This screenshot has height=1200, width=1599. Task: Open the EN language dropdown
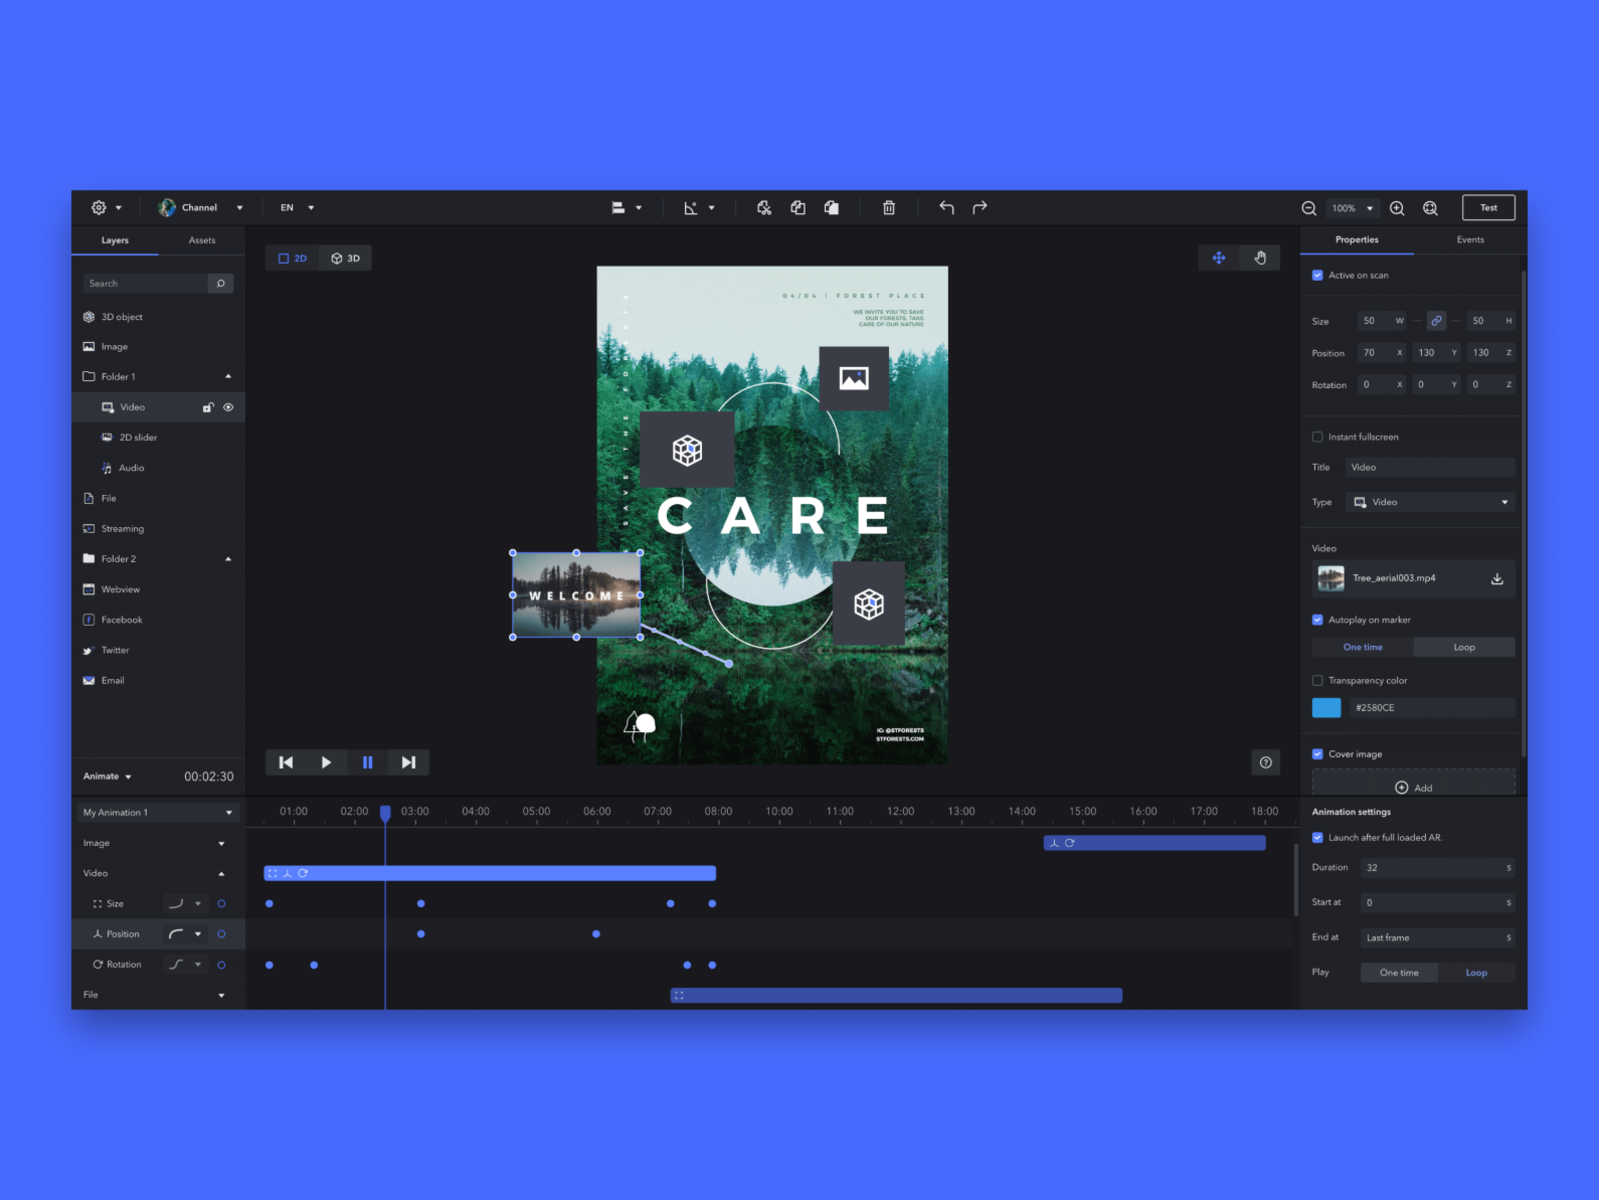point(297,208)
